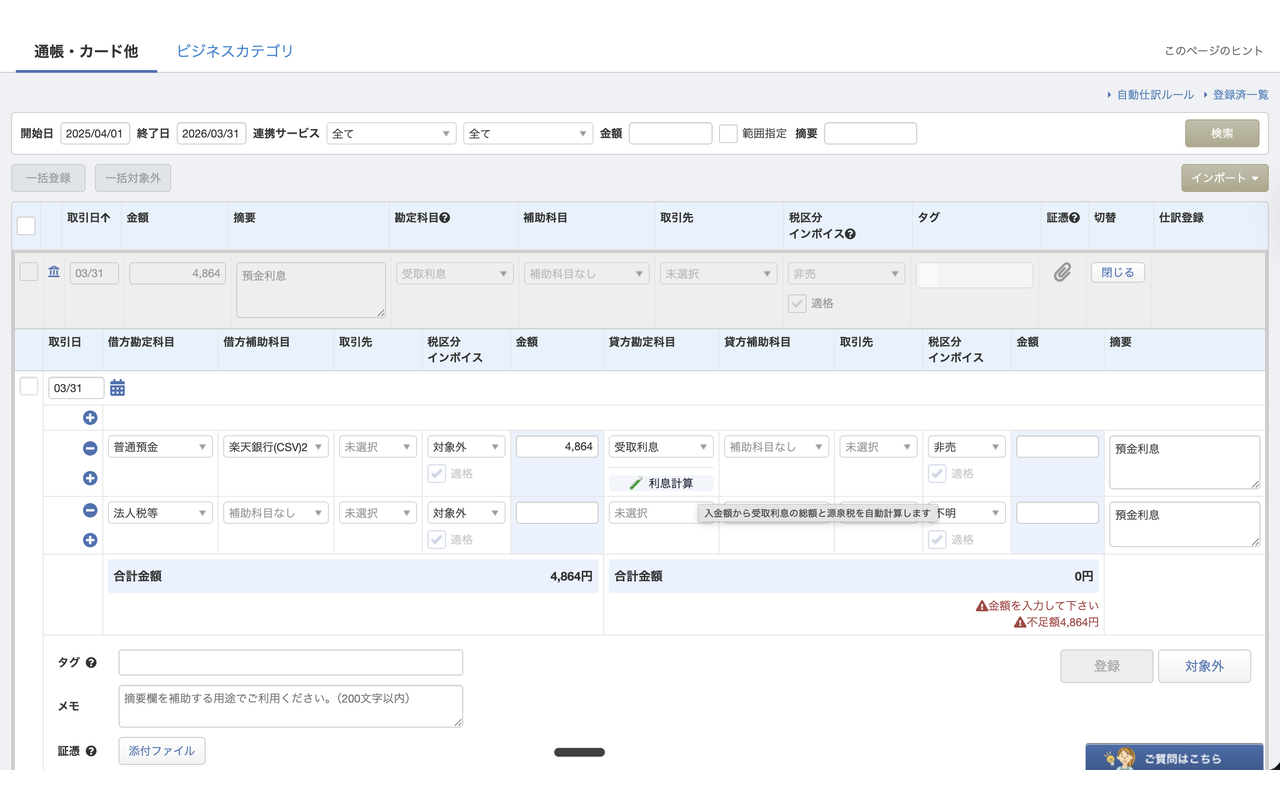Screen dimensions: 1280x800
Task: Open the 自動仕訳ルール link
Action: [1155, 95]
